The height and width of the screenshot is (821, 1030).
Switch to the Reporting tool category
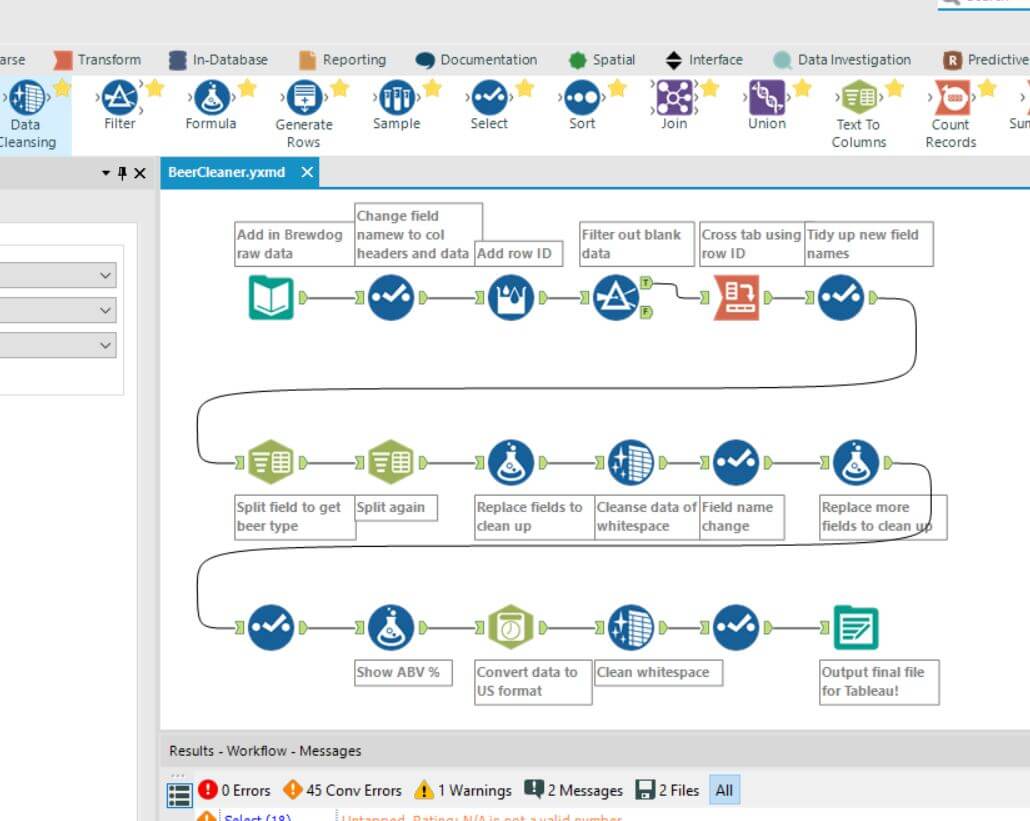point(343,60)
